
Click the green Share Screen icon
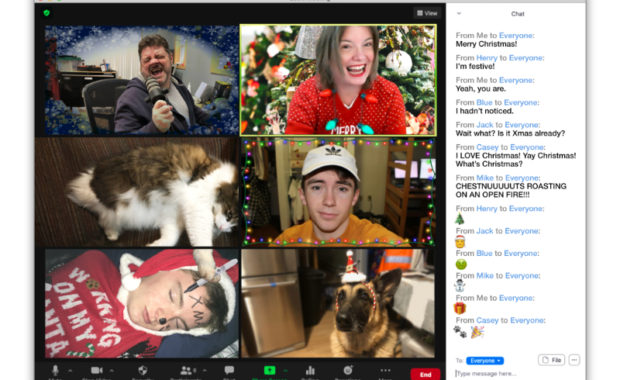[x=269, y=371]
